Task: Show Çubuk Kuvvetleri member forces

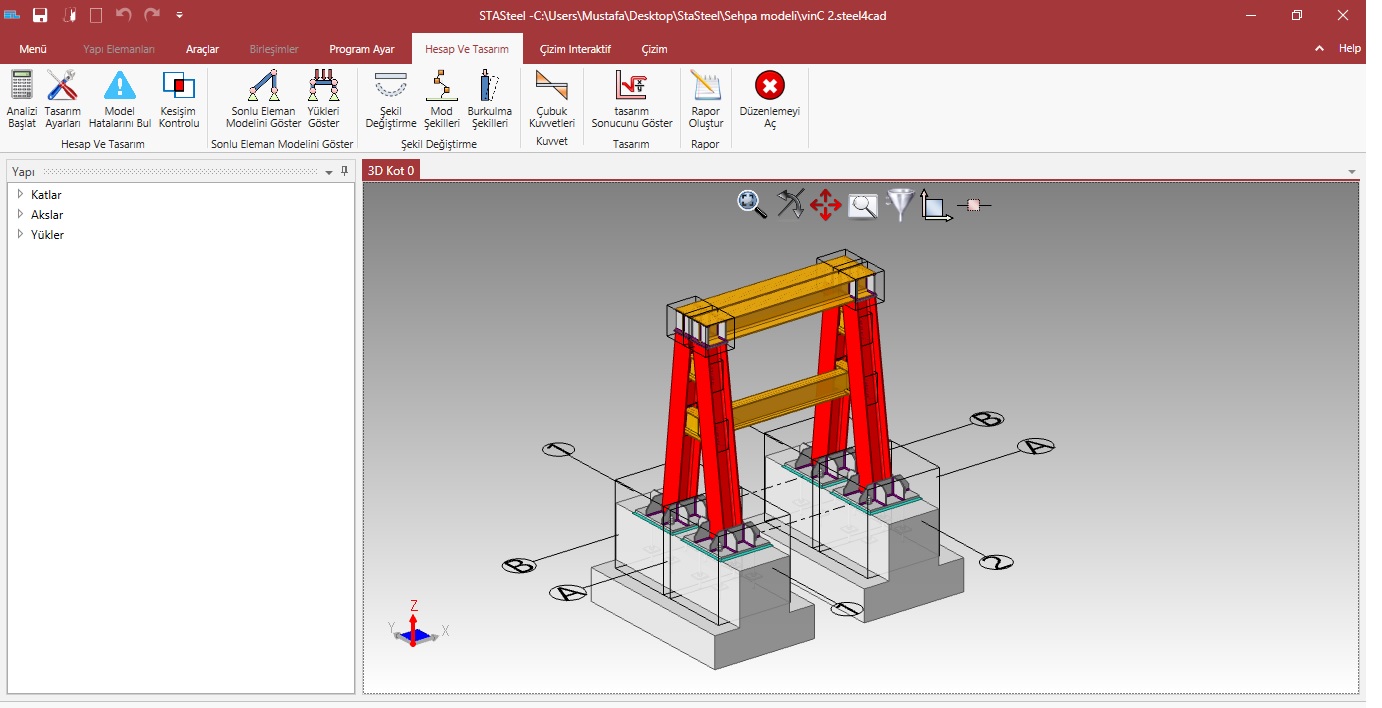Action: 551,98
